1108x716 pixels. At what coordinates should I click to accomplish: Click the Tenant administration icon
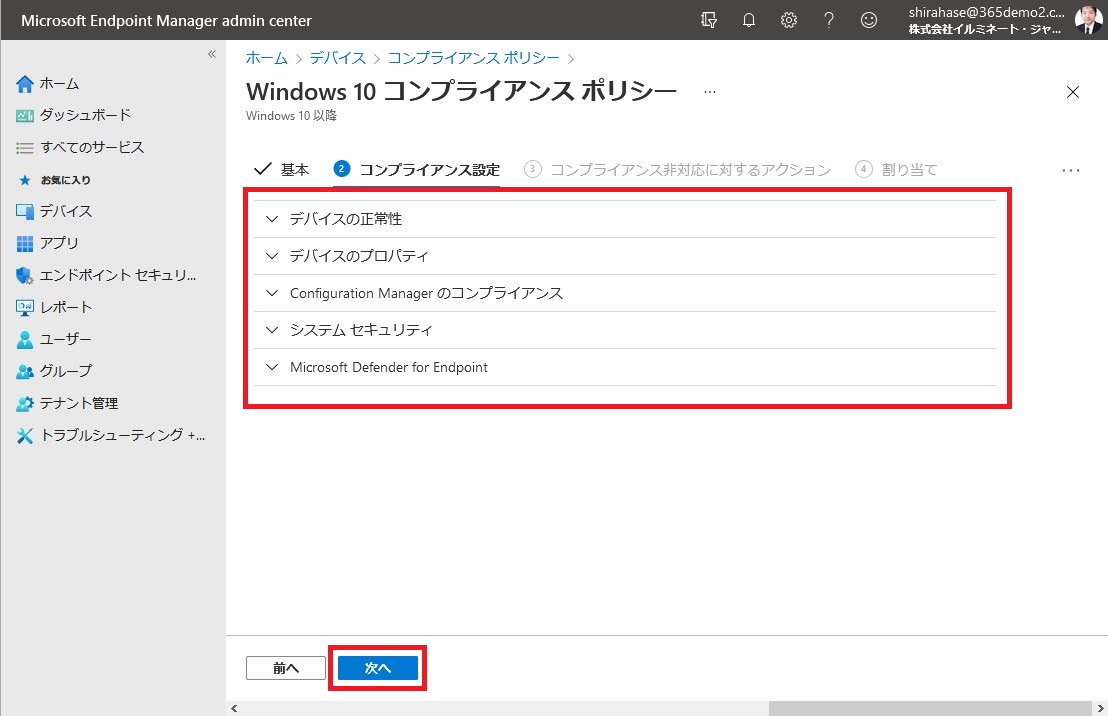[25, 404]
